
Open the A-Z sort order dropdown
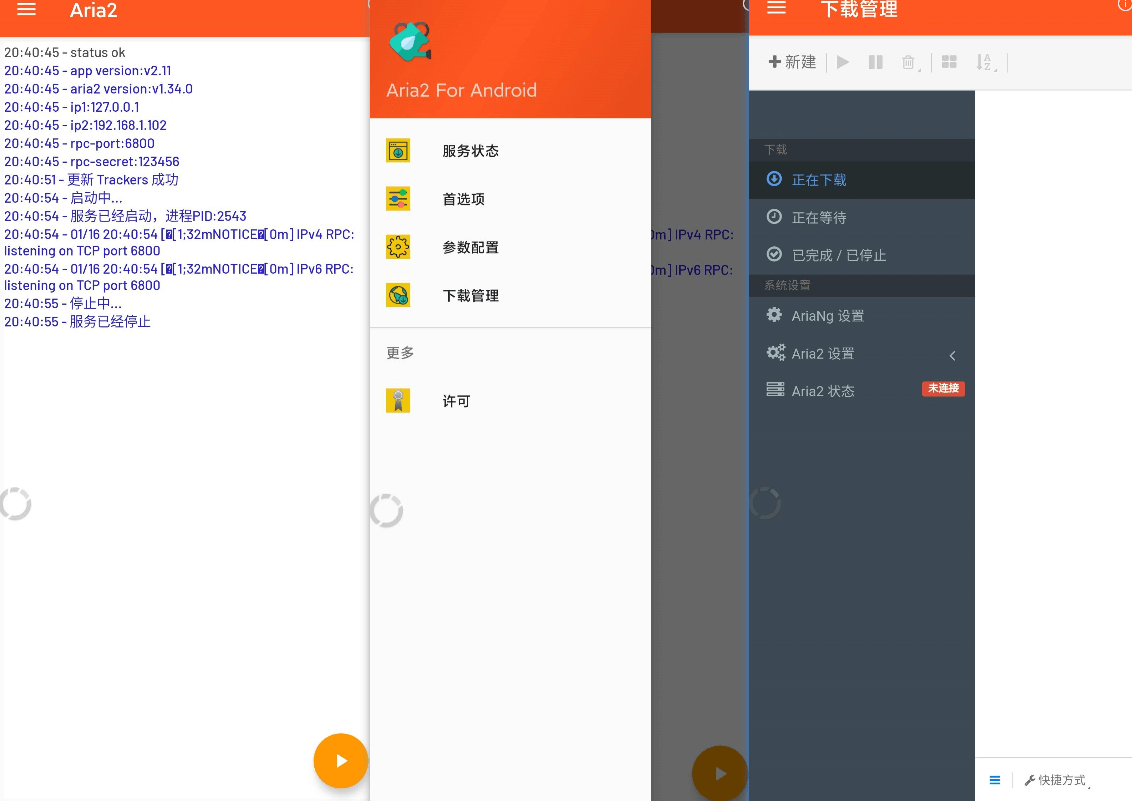click(985, 63)
